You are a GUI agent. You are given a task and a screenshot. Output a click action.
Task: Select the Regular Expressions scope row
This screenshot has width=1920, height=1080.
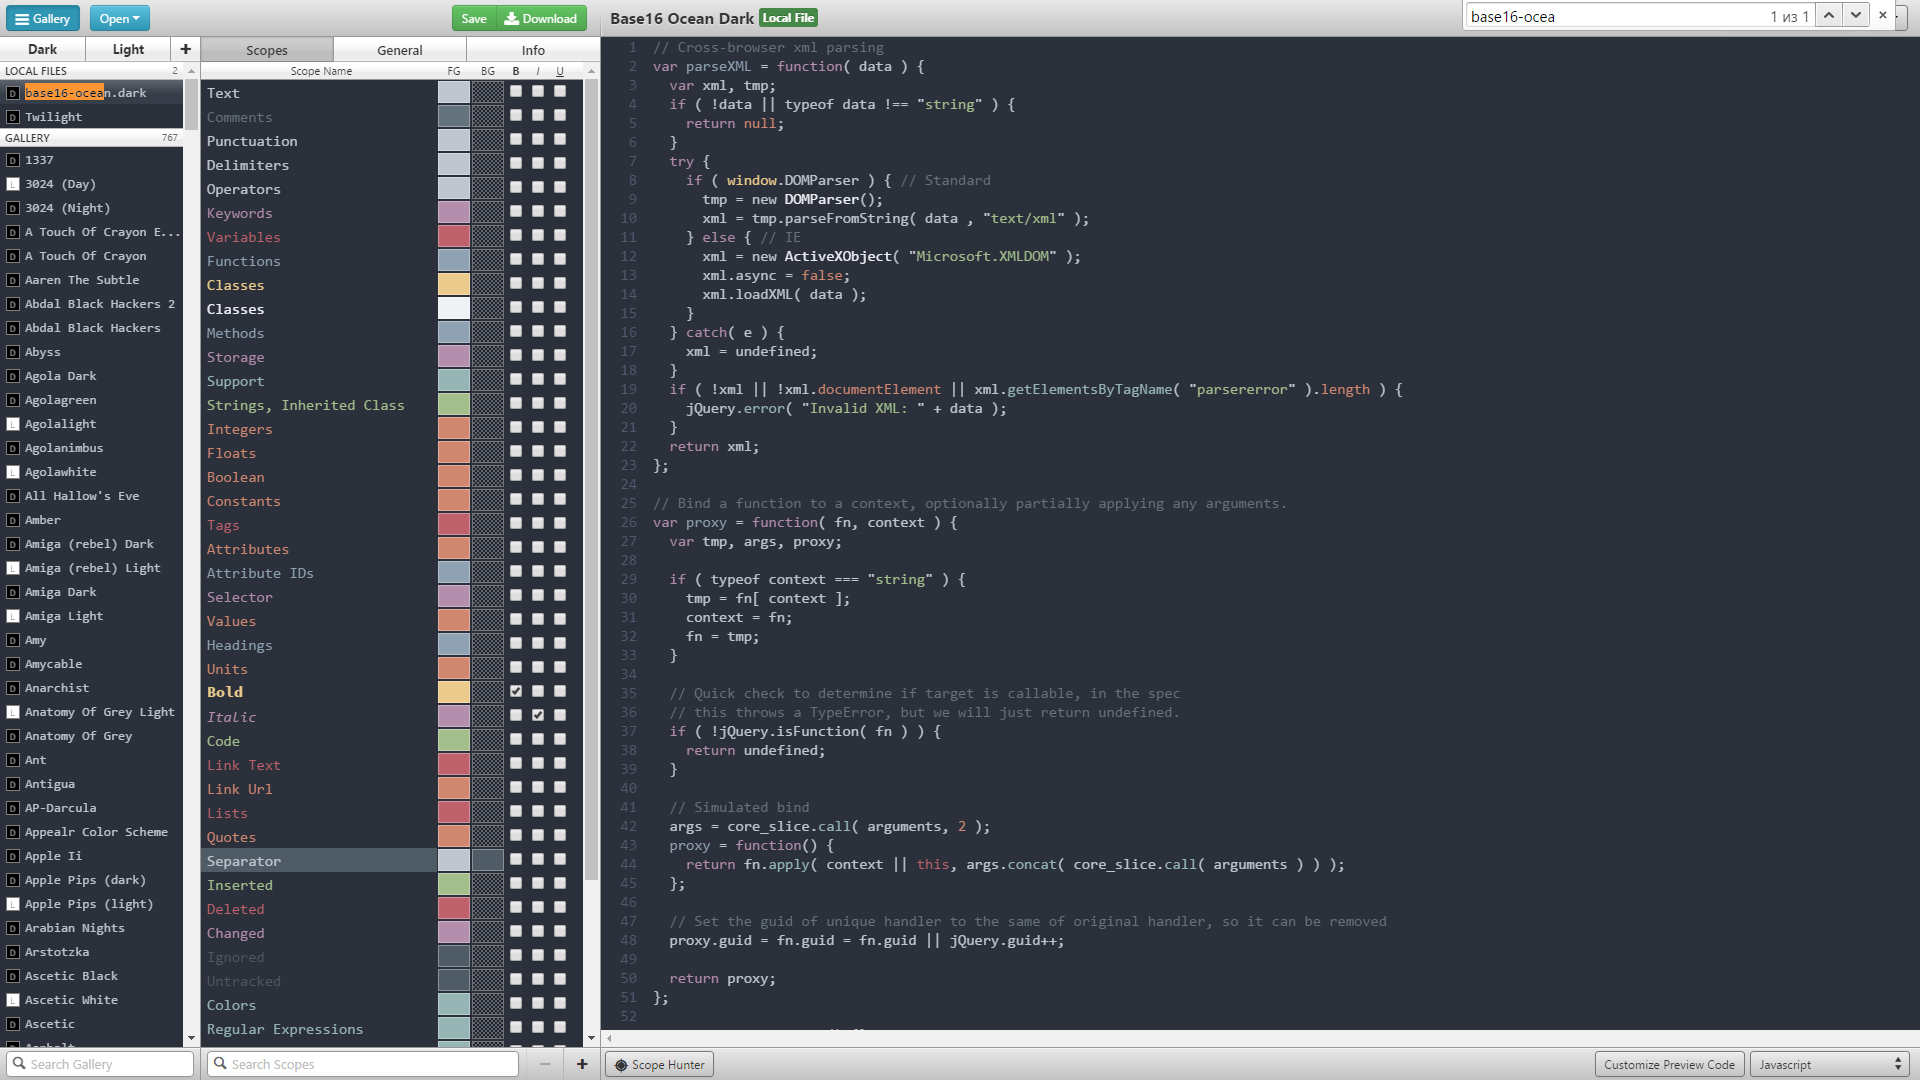[x=320, y=1029]
